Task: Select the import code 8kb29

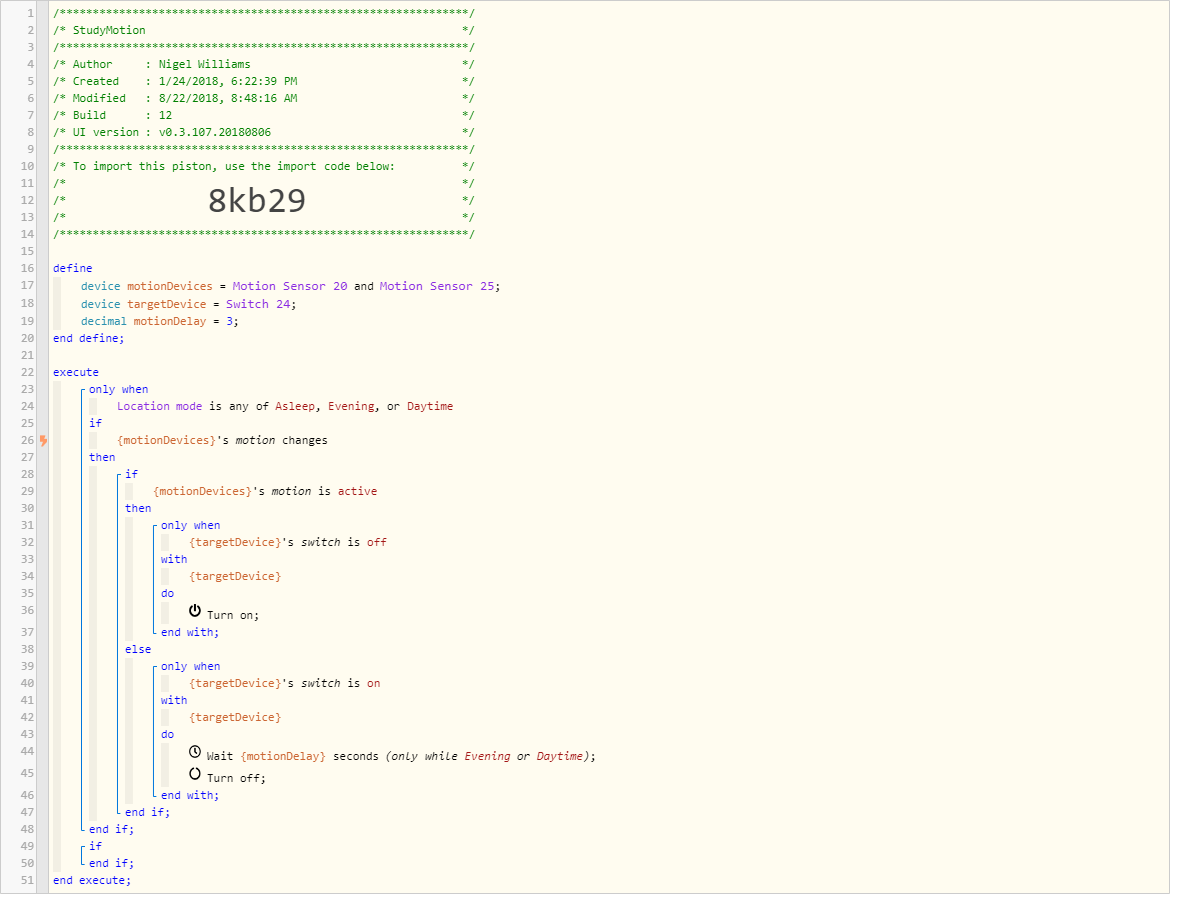Action: click(x=258, y=201)
